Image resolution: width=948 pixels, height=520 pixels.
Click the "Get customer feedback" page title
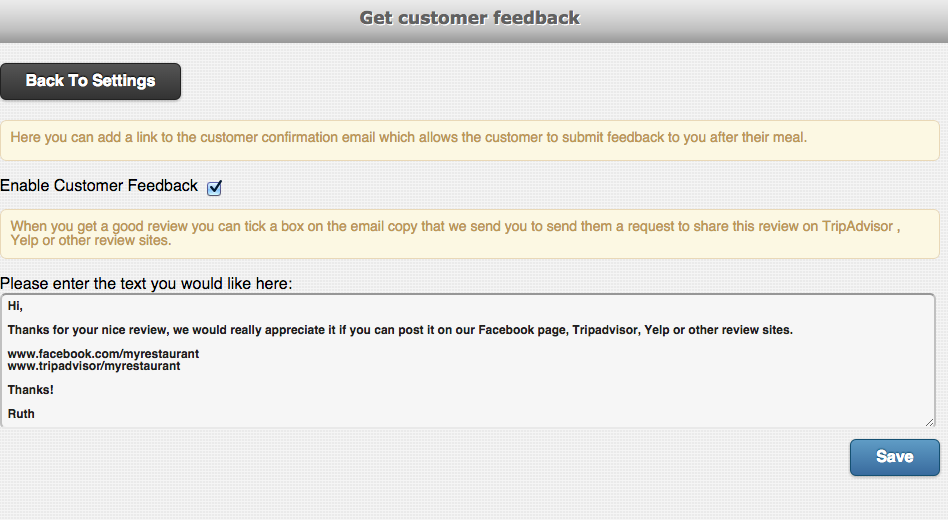pyautogui.click(x=469, y=18)
